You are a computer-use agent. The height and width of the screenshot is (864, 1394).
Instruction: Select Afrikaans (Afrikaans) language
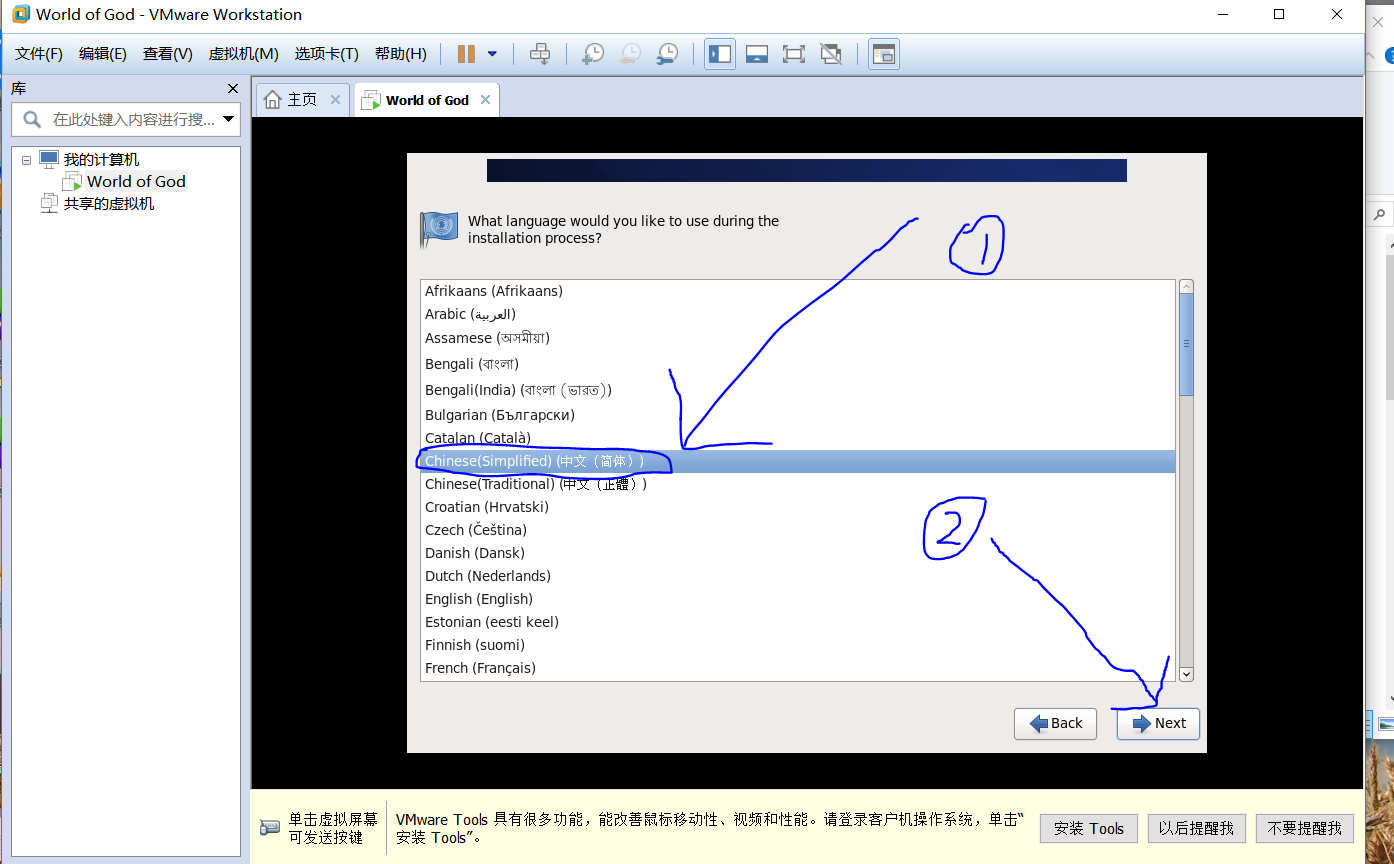(797, 291)
